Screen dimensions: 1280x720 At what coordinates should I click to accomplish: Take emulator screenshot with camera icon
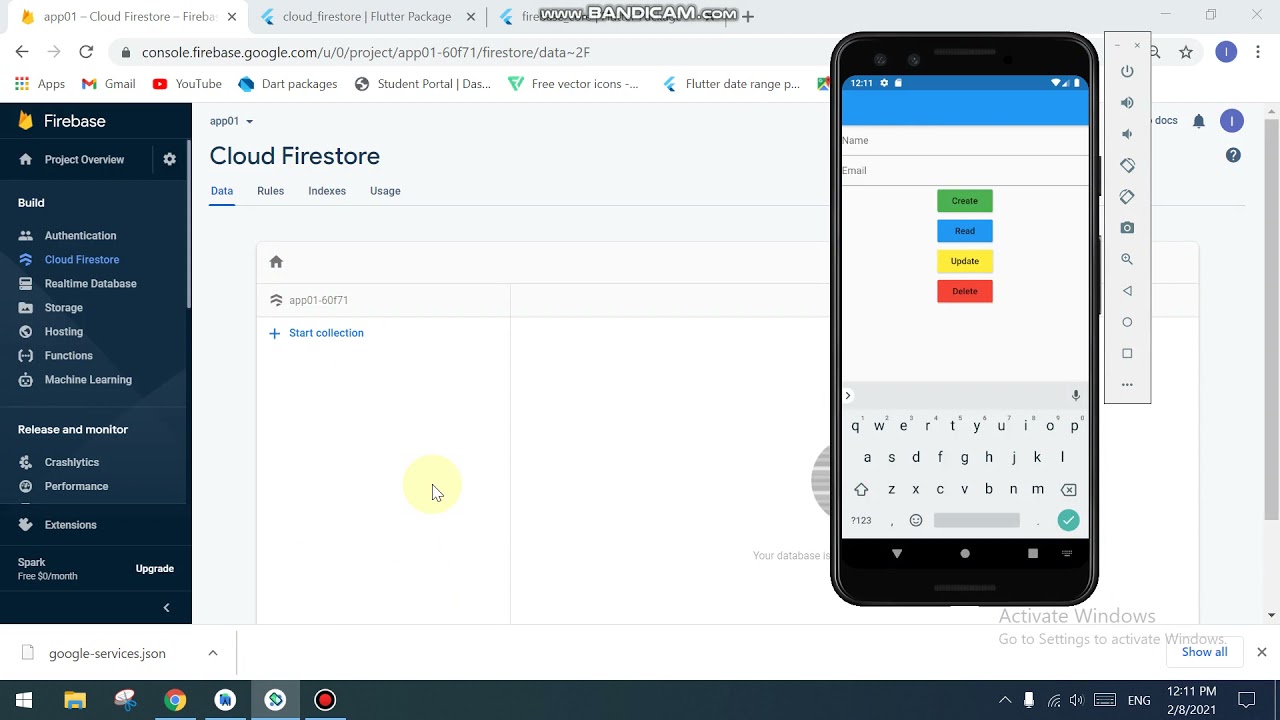(1127, 228)
